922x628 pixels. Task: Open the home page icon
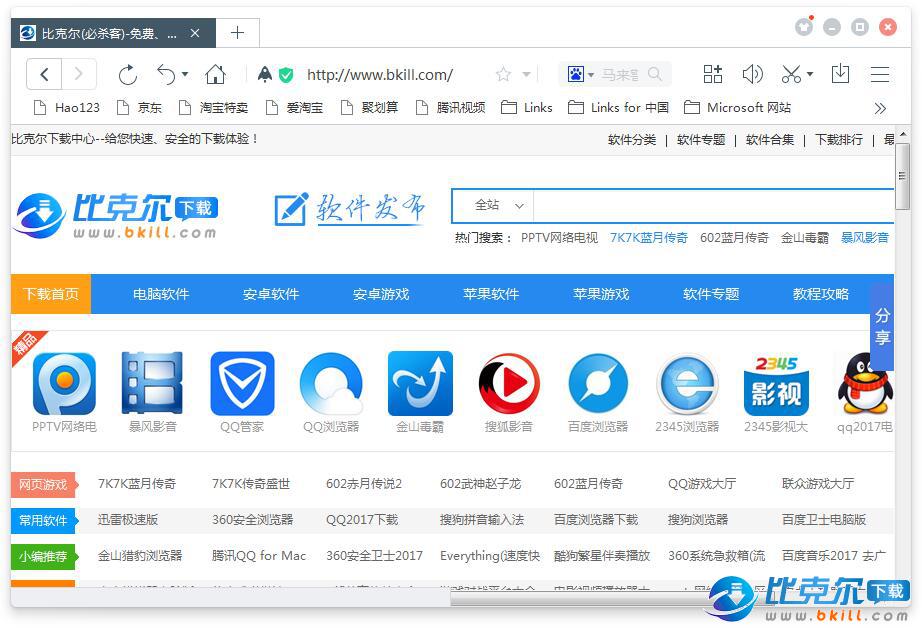pyautogui.click(x=215, y=75)
